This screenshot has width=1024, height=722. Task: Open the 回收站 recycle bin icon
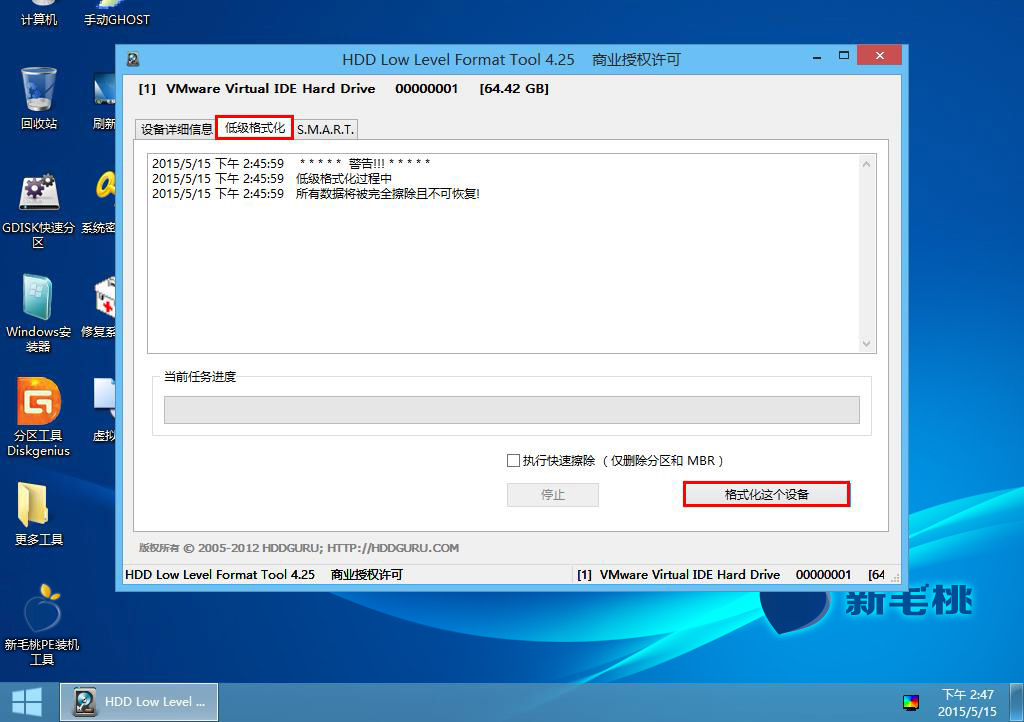point(39,98)
